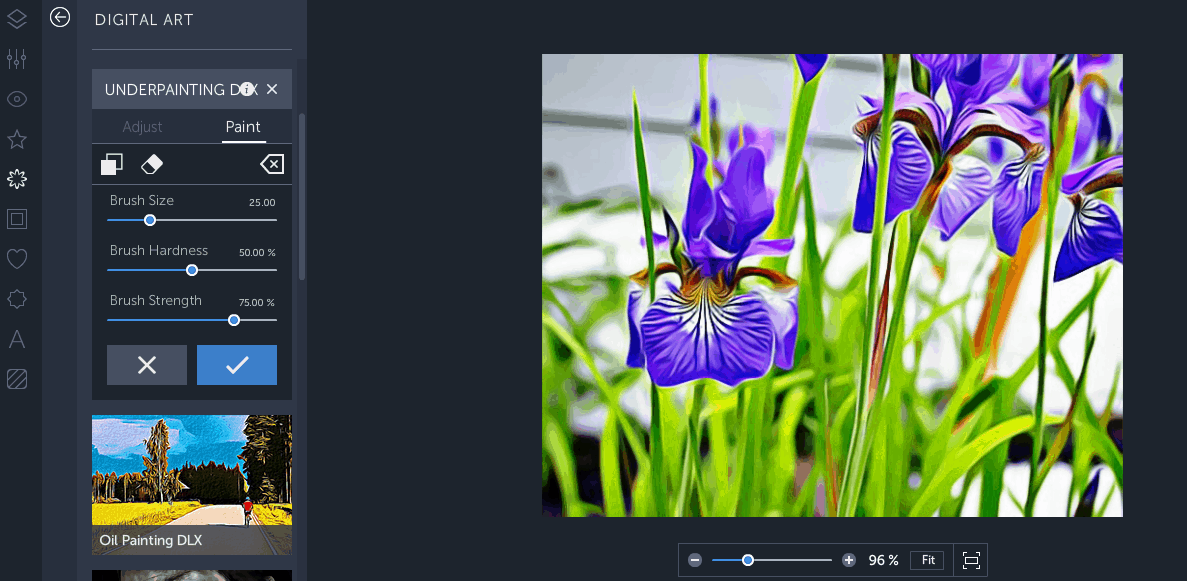
Task: Click the 96 % zoom value
Action: 883,561
